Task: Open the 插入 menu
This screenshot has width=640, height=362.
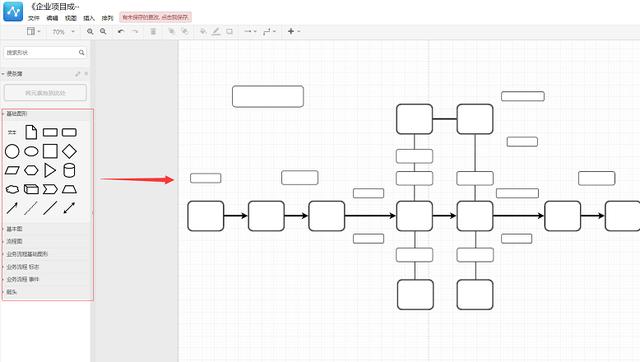Action: pos(89,18)
